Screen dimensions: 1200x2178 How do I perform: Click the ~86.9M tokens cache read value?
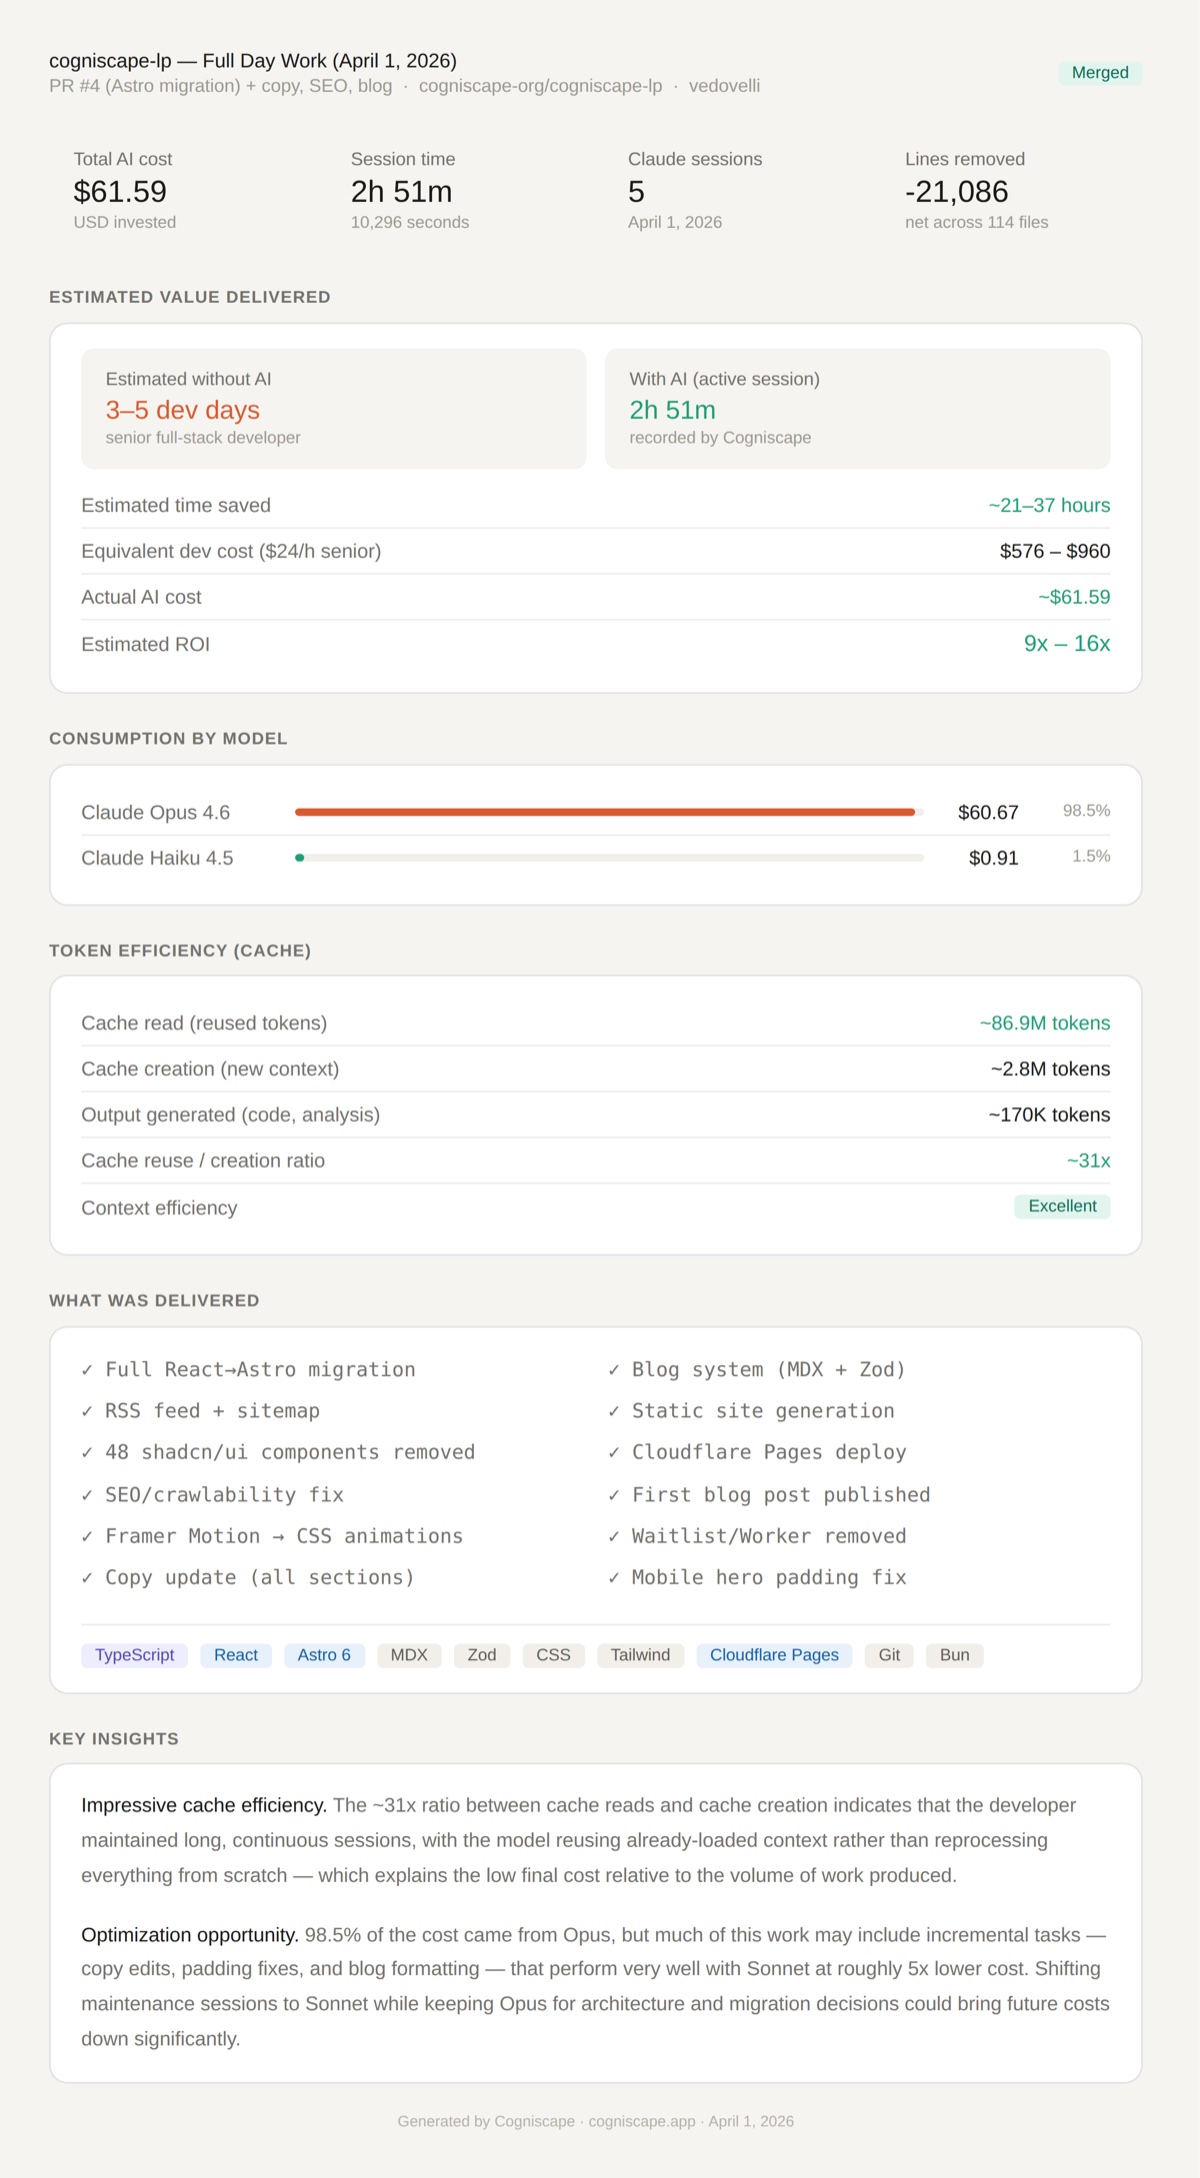coord(1044,1023)
